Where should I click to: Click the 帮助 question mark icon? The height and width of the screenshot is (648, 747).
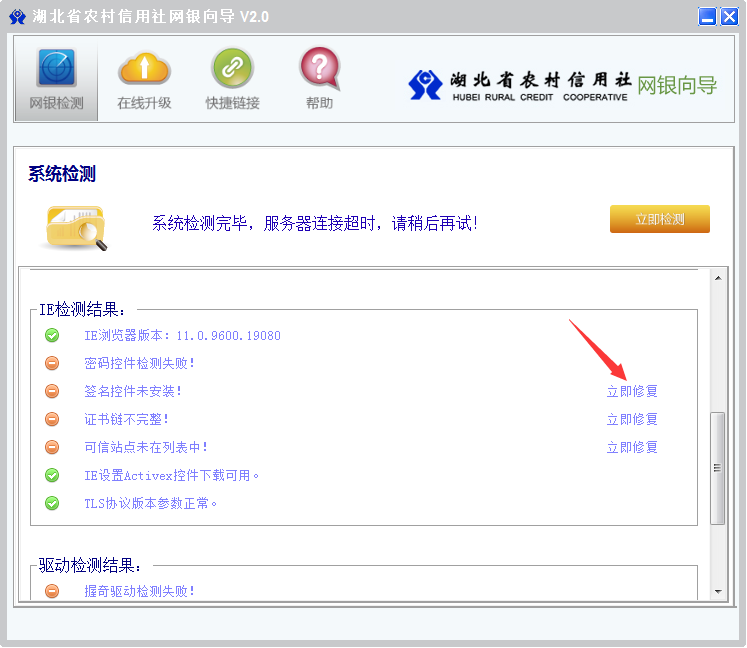pos(319,70)
